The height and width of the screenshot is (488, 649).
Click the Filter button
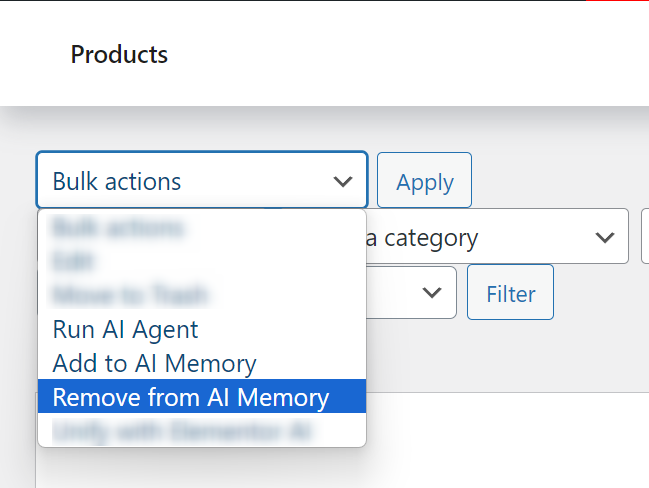click(x=510, y=293)
